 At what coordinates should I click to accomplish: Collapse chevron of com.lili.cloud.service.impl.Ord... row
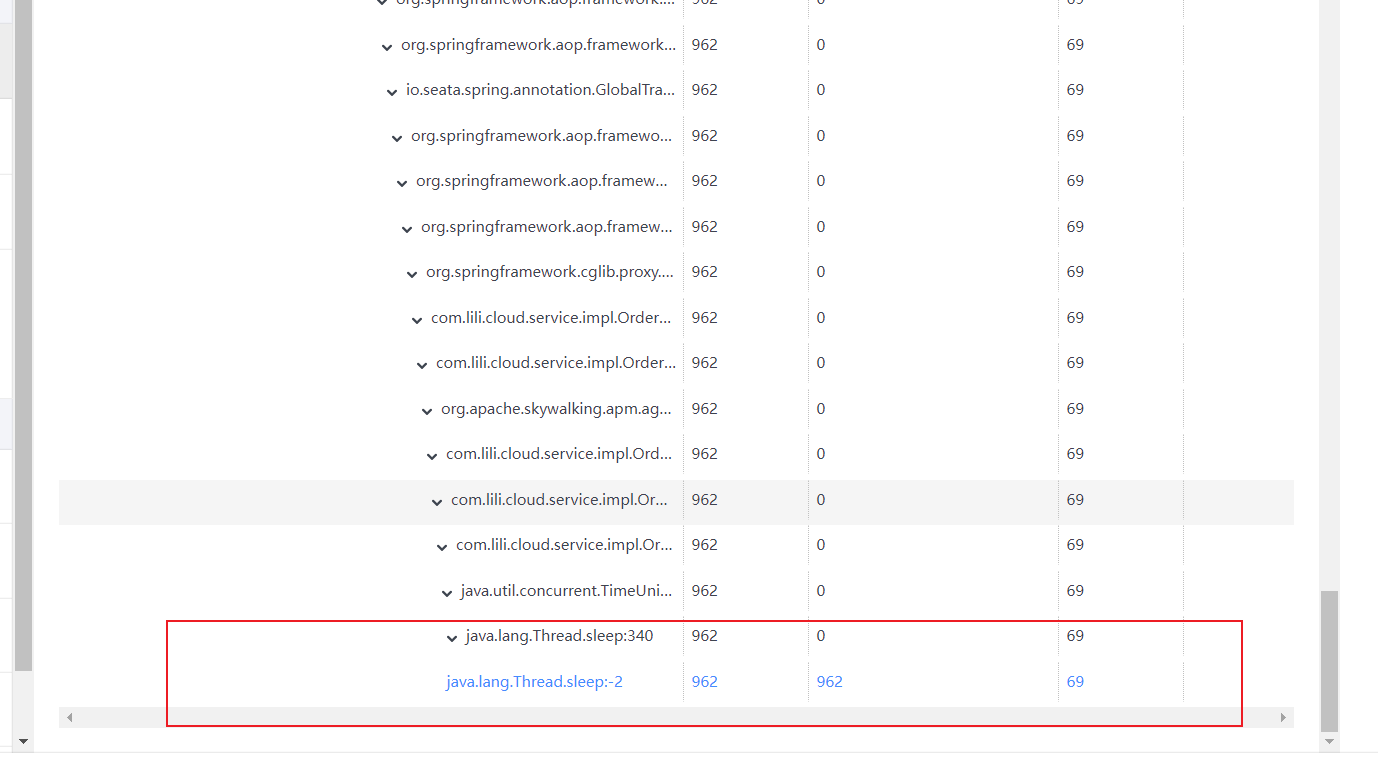point(432,456)
